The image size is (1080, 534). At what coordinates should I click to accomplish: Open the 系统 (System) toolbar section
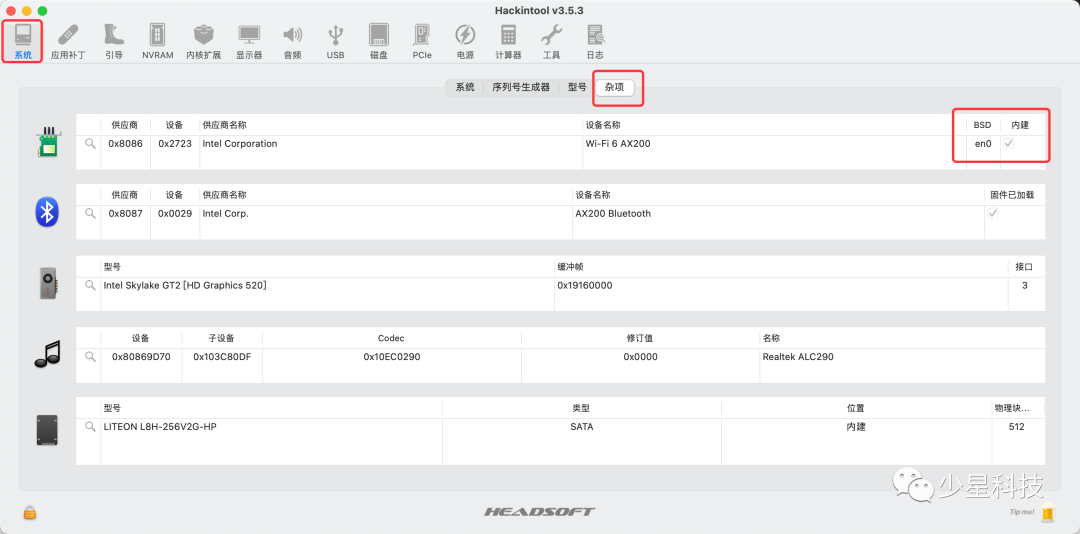coord(23,41)
